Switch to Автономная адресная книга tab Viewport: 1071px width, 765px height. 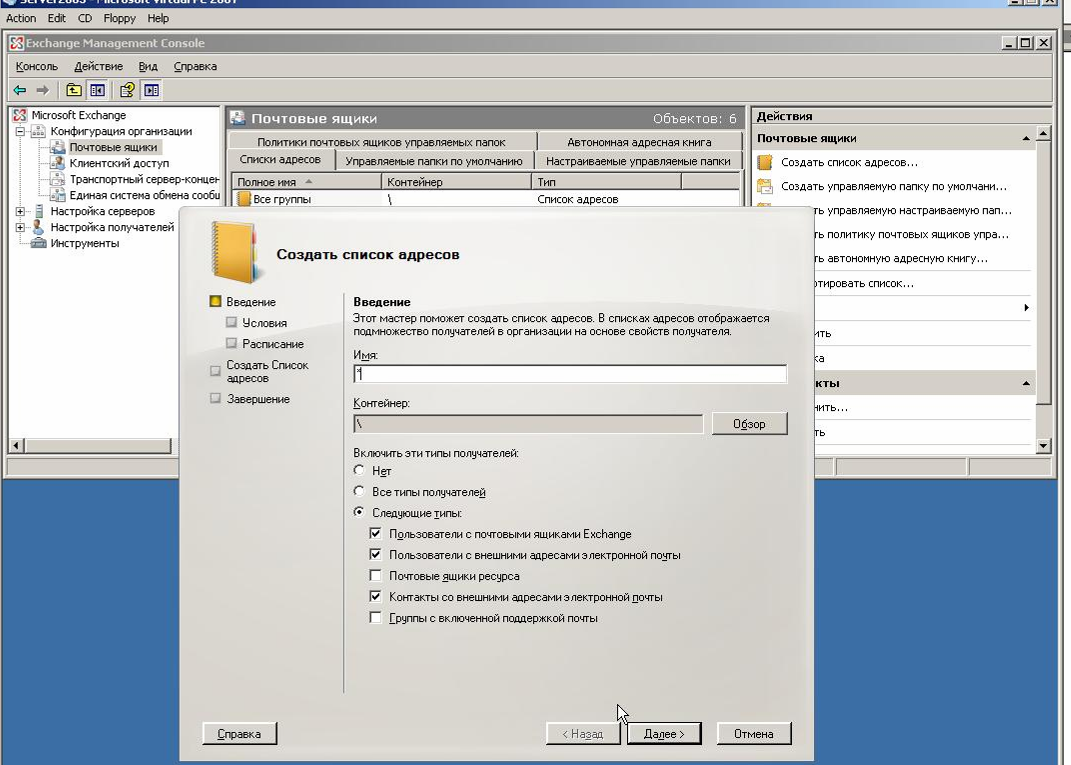click(639, 142)
